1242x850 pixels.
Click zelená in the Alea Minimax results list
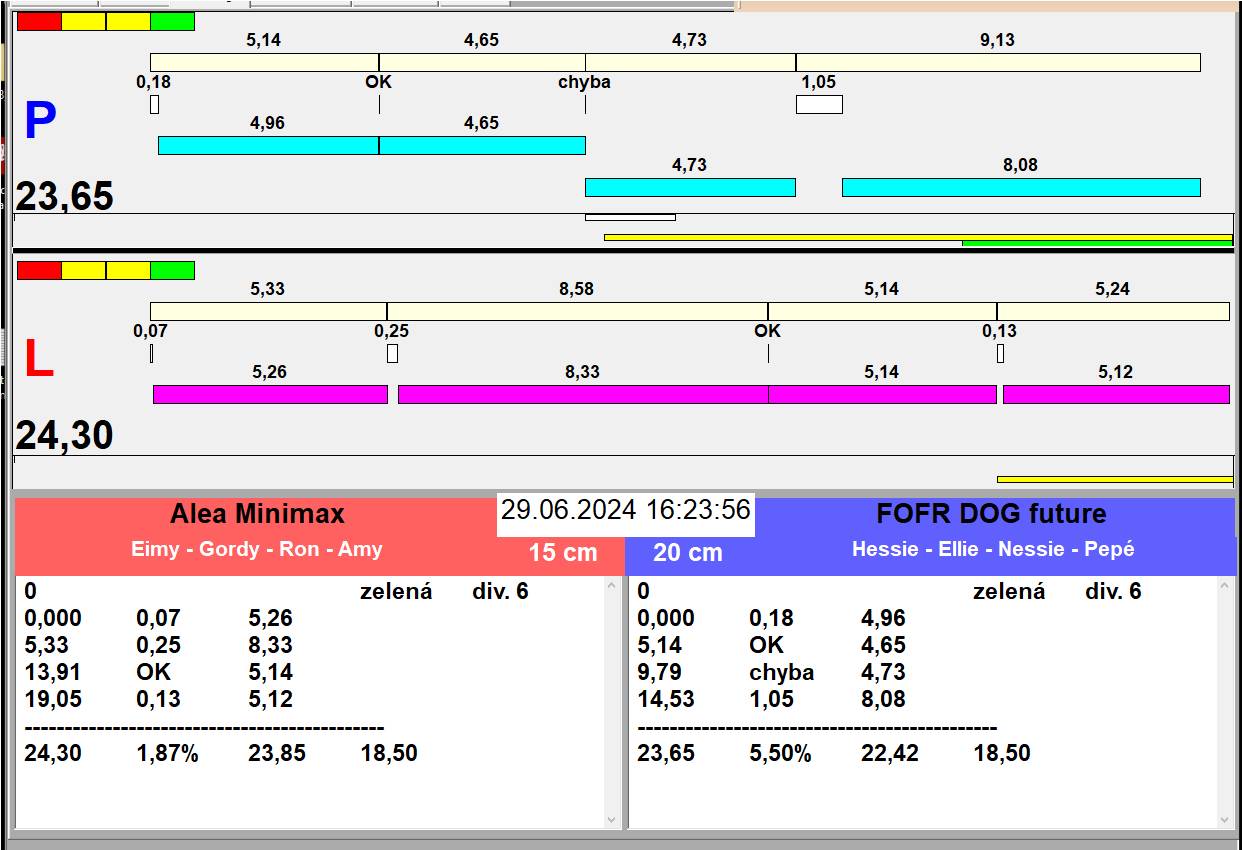pos(396,591)
